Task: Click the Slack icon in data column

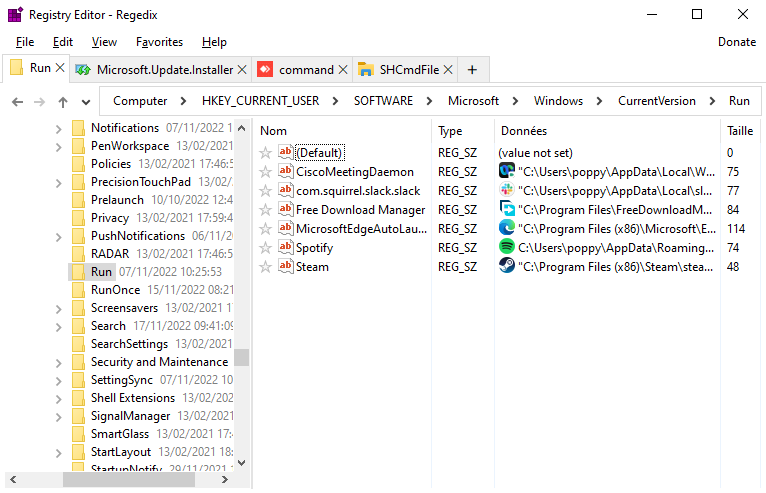Action: point(507,190)
